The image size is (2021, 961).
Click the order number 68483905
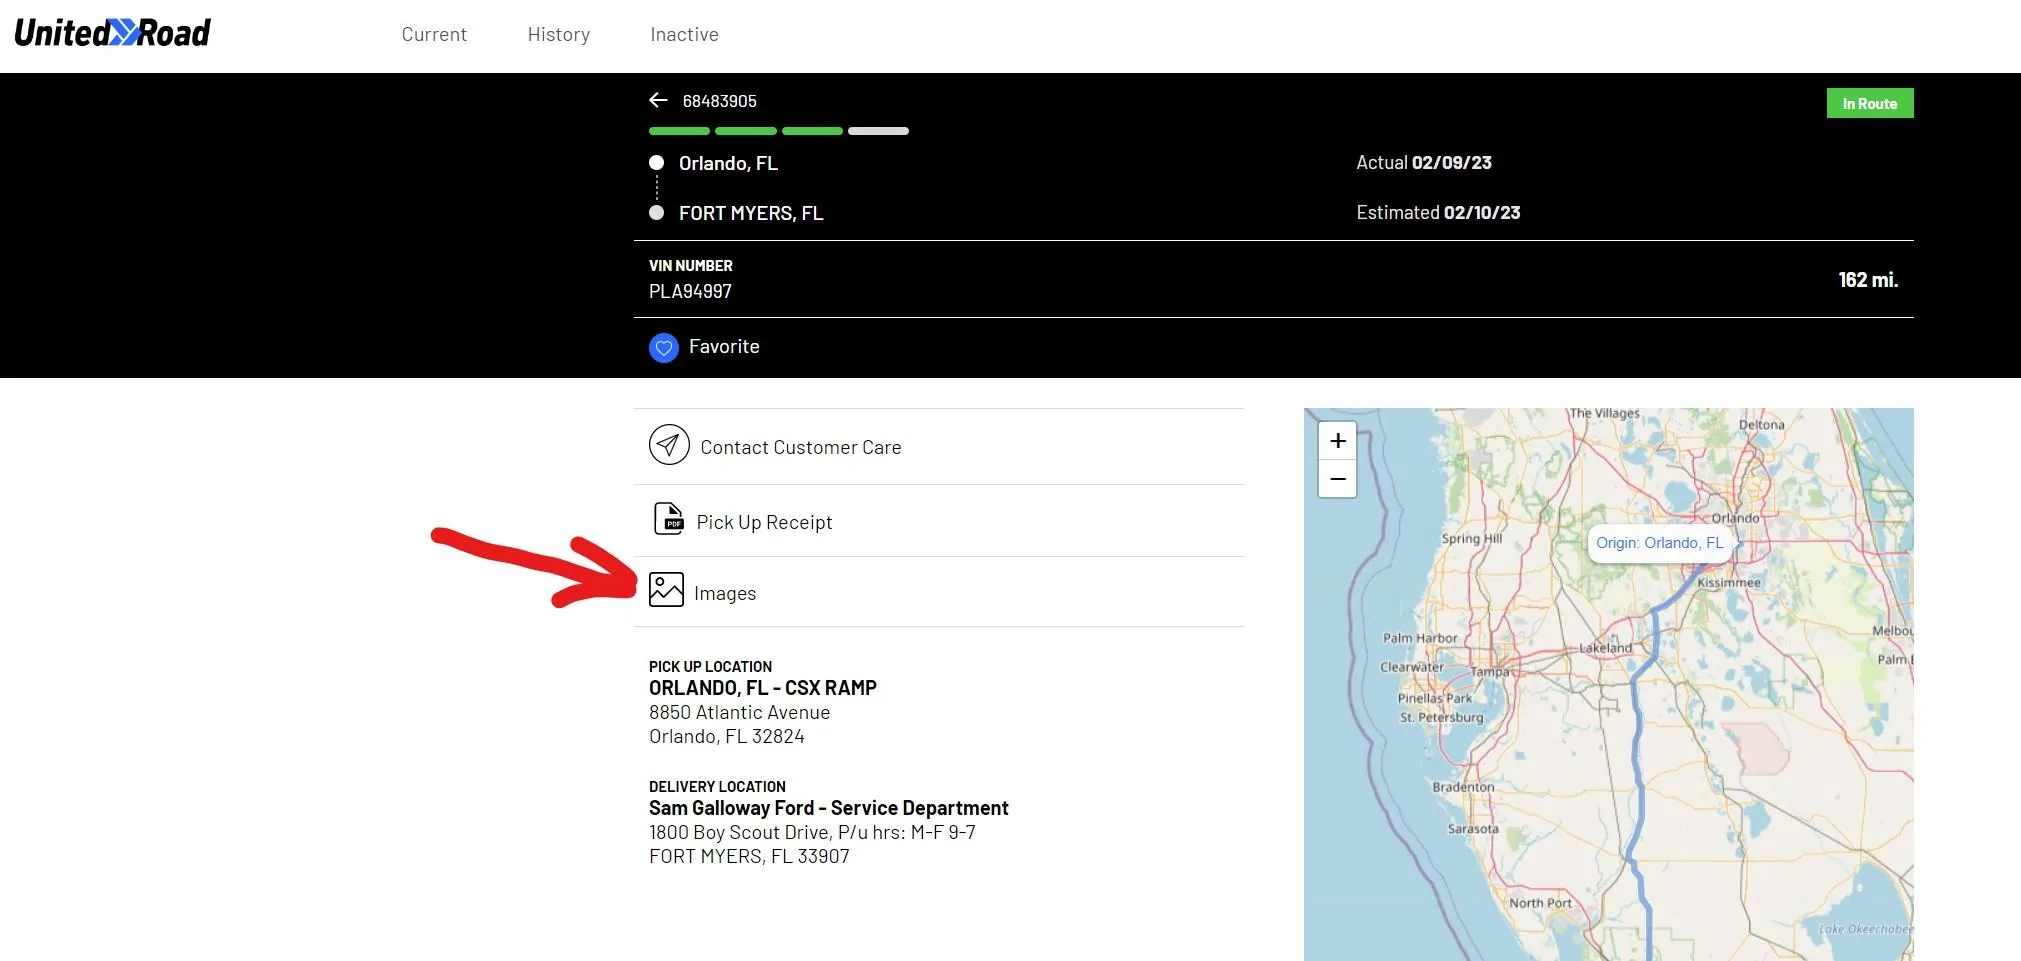[x=719, y=101]
